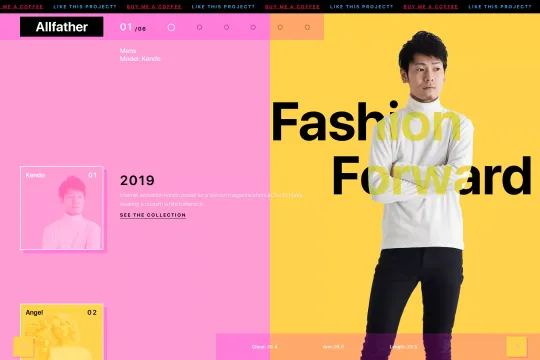Jump to slide two pagination dot
This screenshot has width=540, height=360.
point(199,27)
